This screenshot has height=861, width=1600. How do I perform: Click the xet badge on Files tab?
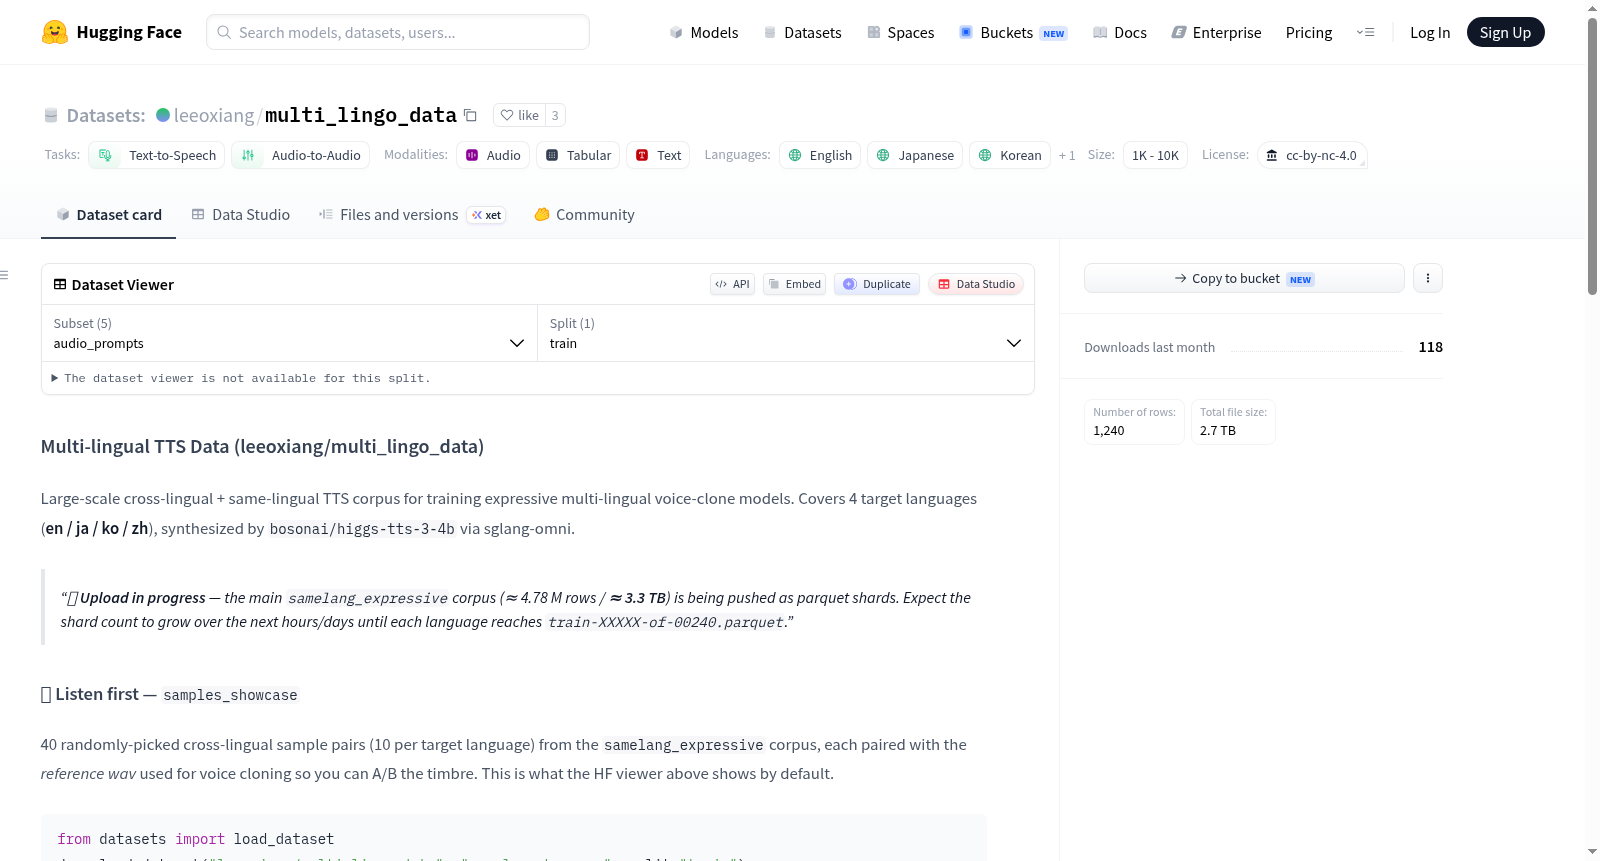pos(487,215)
